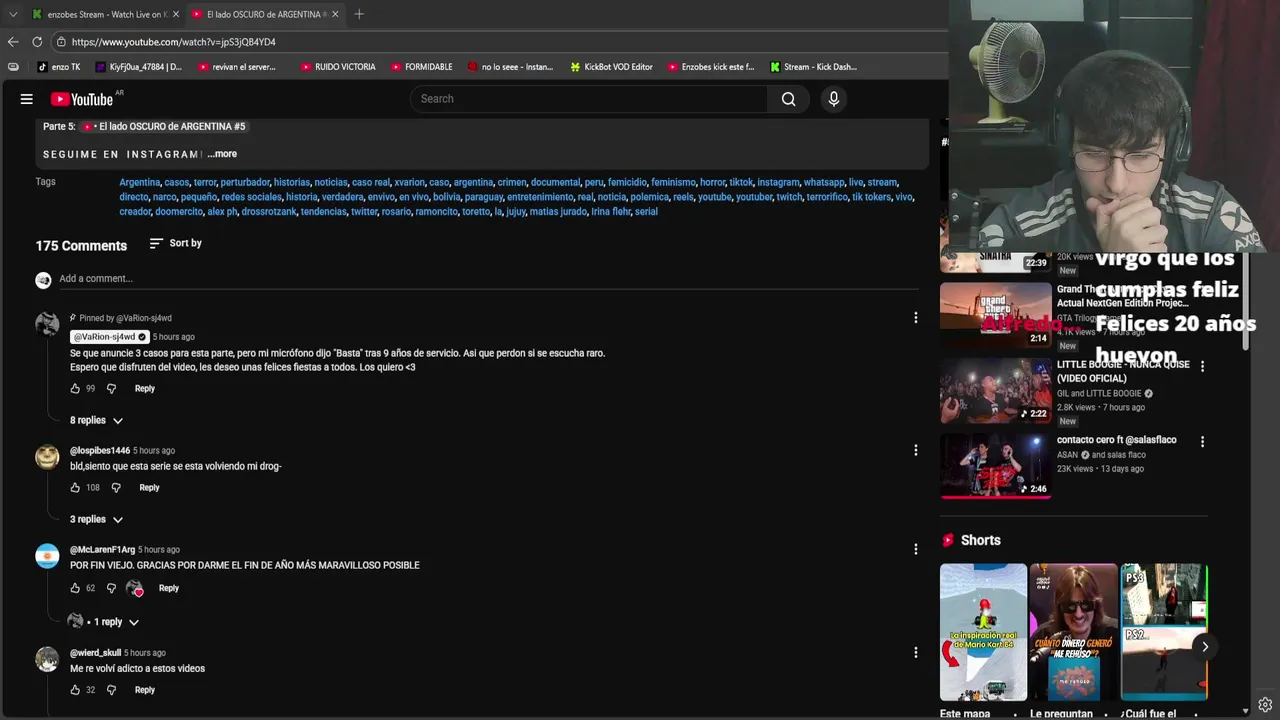Dislike McLarenF1Arg comment
Screen dimensions: 1280x720
(111, 589)
